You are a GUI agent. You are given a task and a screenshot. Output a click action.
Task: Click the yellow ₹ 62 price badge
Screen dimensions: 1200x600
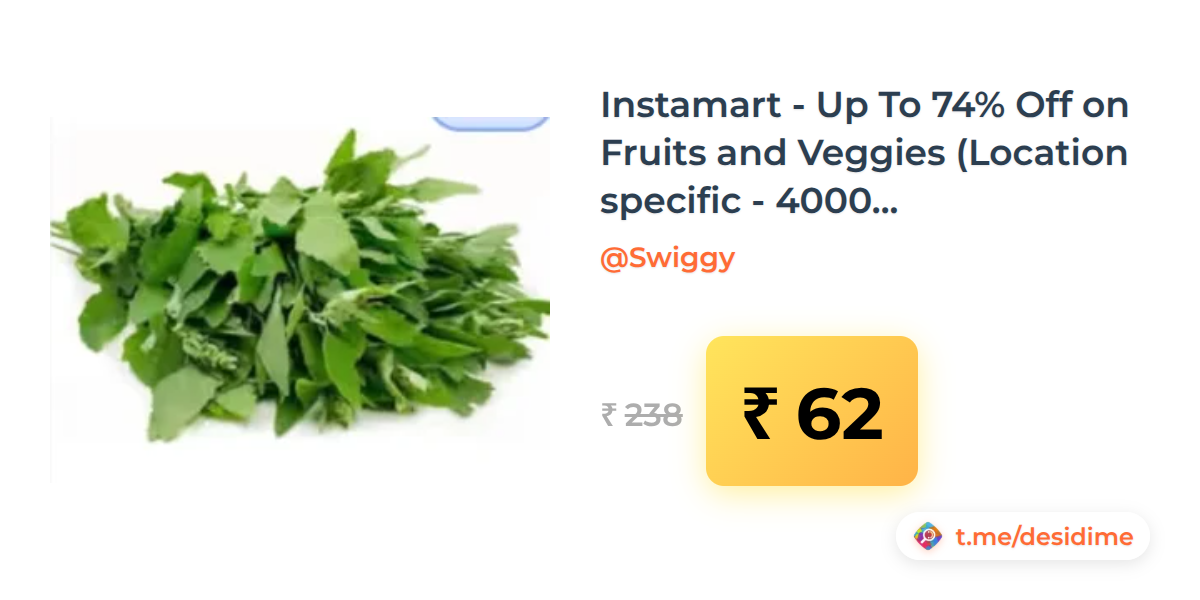(x=812, y=411)
